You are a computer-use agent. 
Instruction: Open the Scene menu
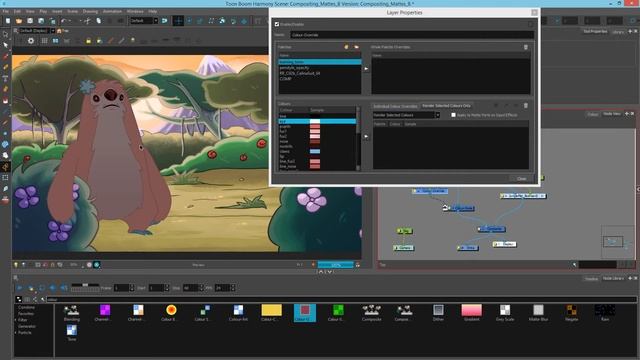(72, 11)
